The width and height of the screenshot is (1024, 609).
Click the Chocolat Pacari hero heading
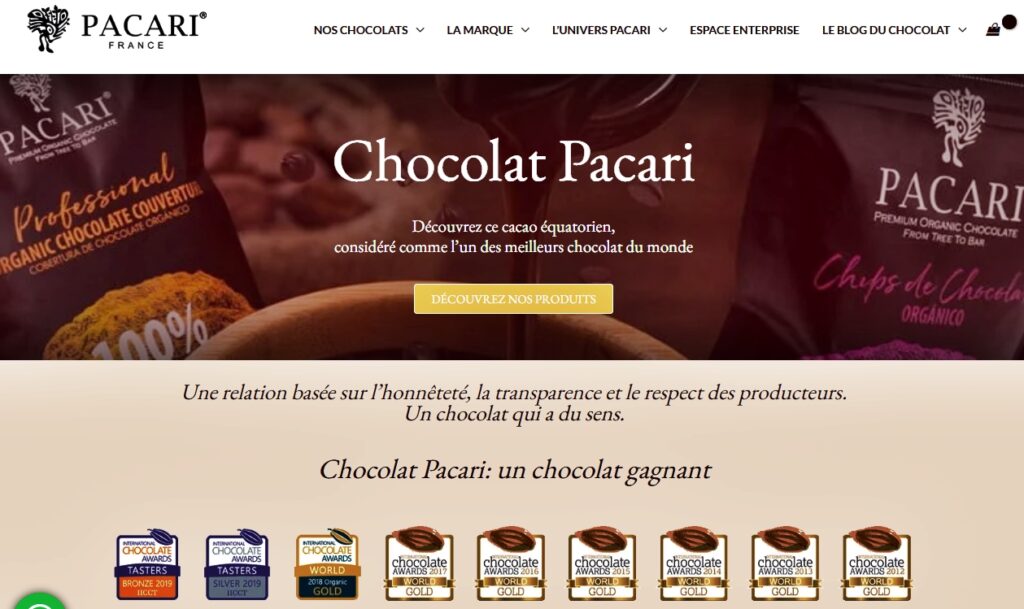click(x=513, y=162)
